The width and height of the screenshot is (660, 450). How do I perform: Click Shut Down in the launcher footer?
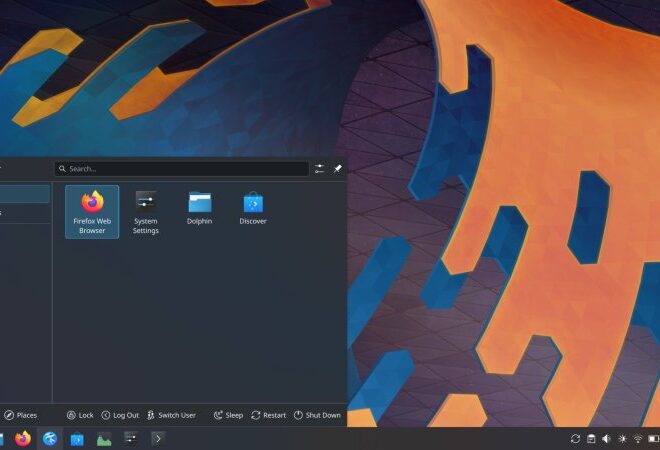pos(317,415)
